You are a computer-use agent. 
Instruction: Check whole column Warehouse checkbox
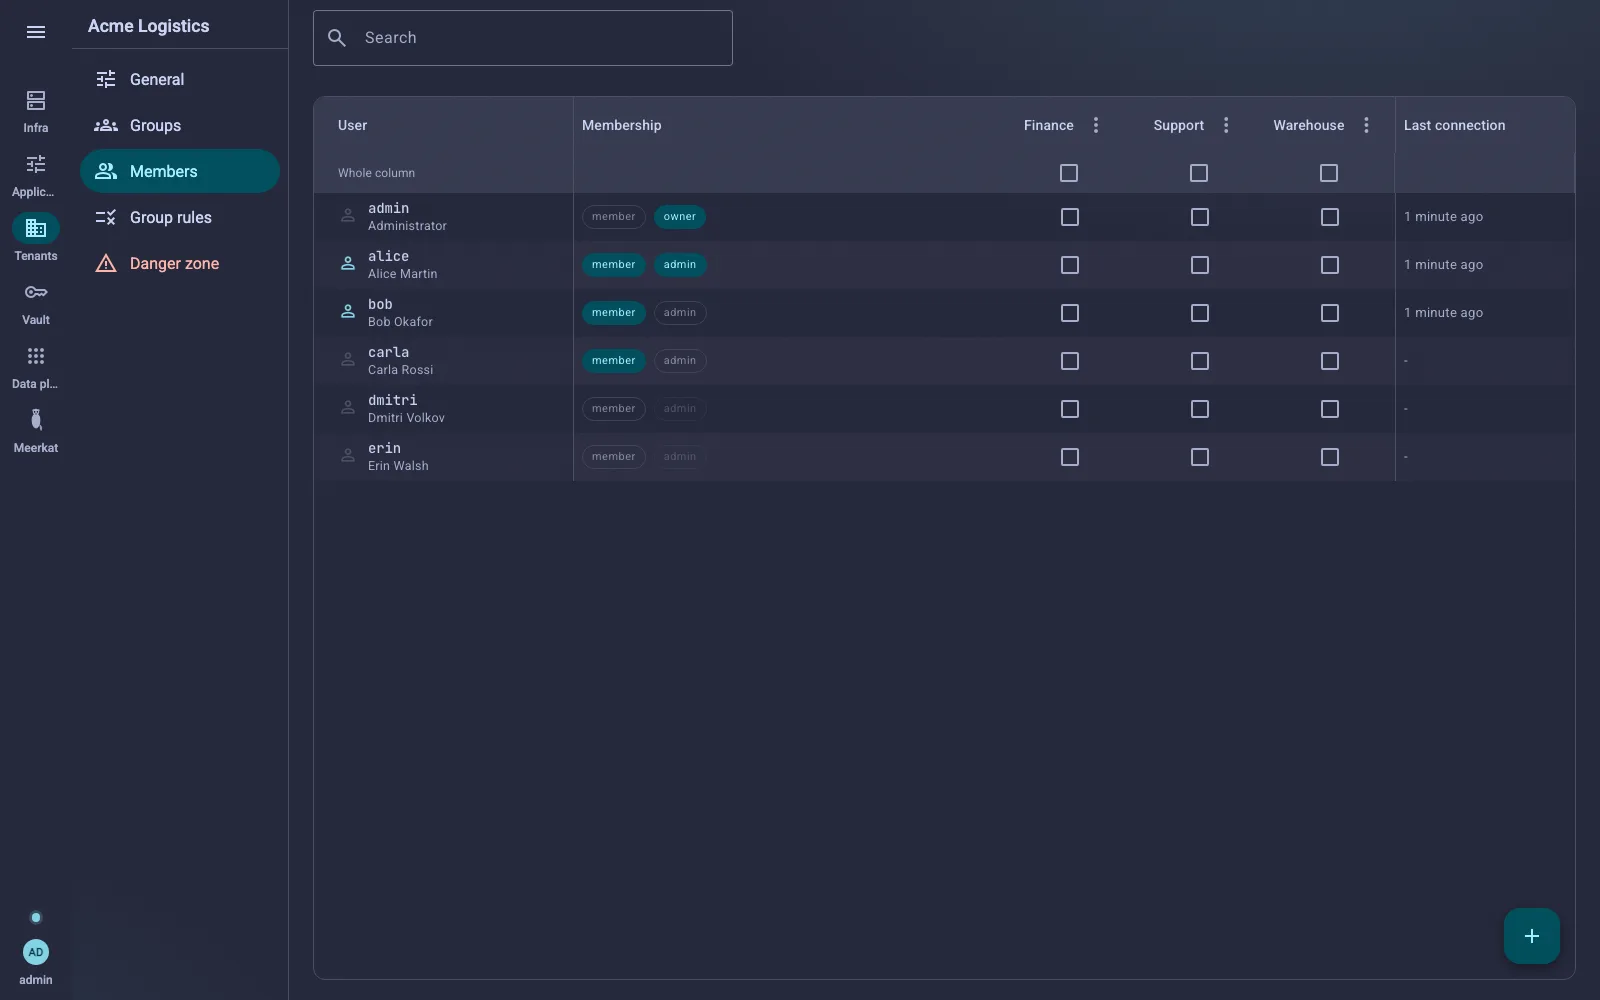click(1329, 173)
